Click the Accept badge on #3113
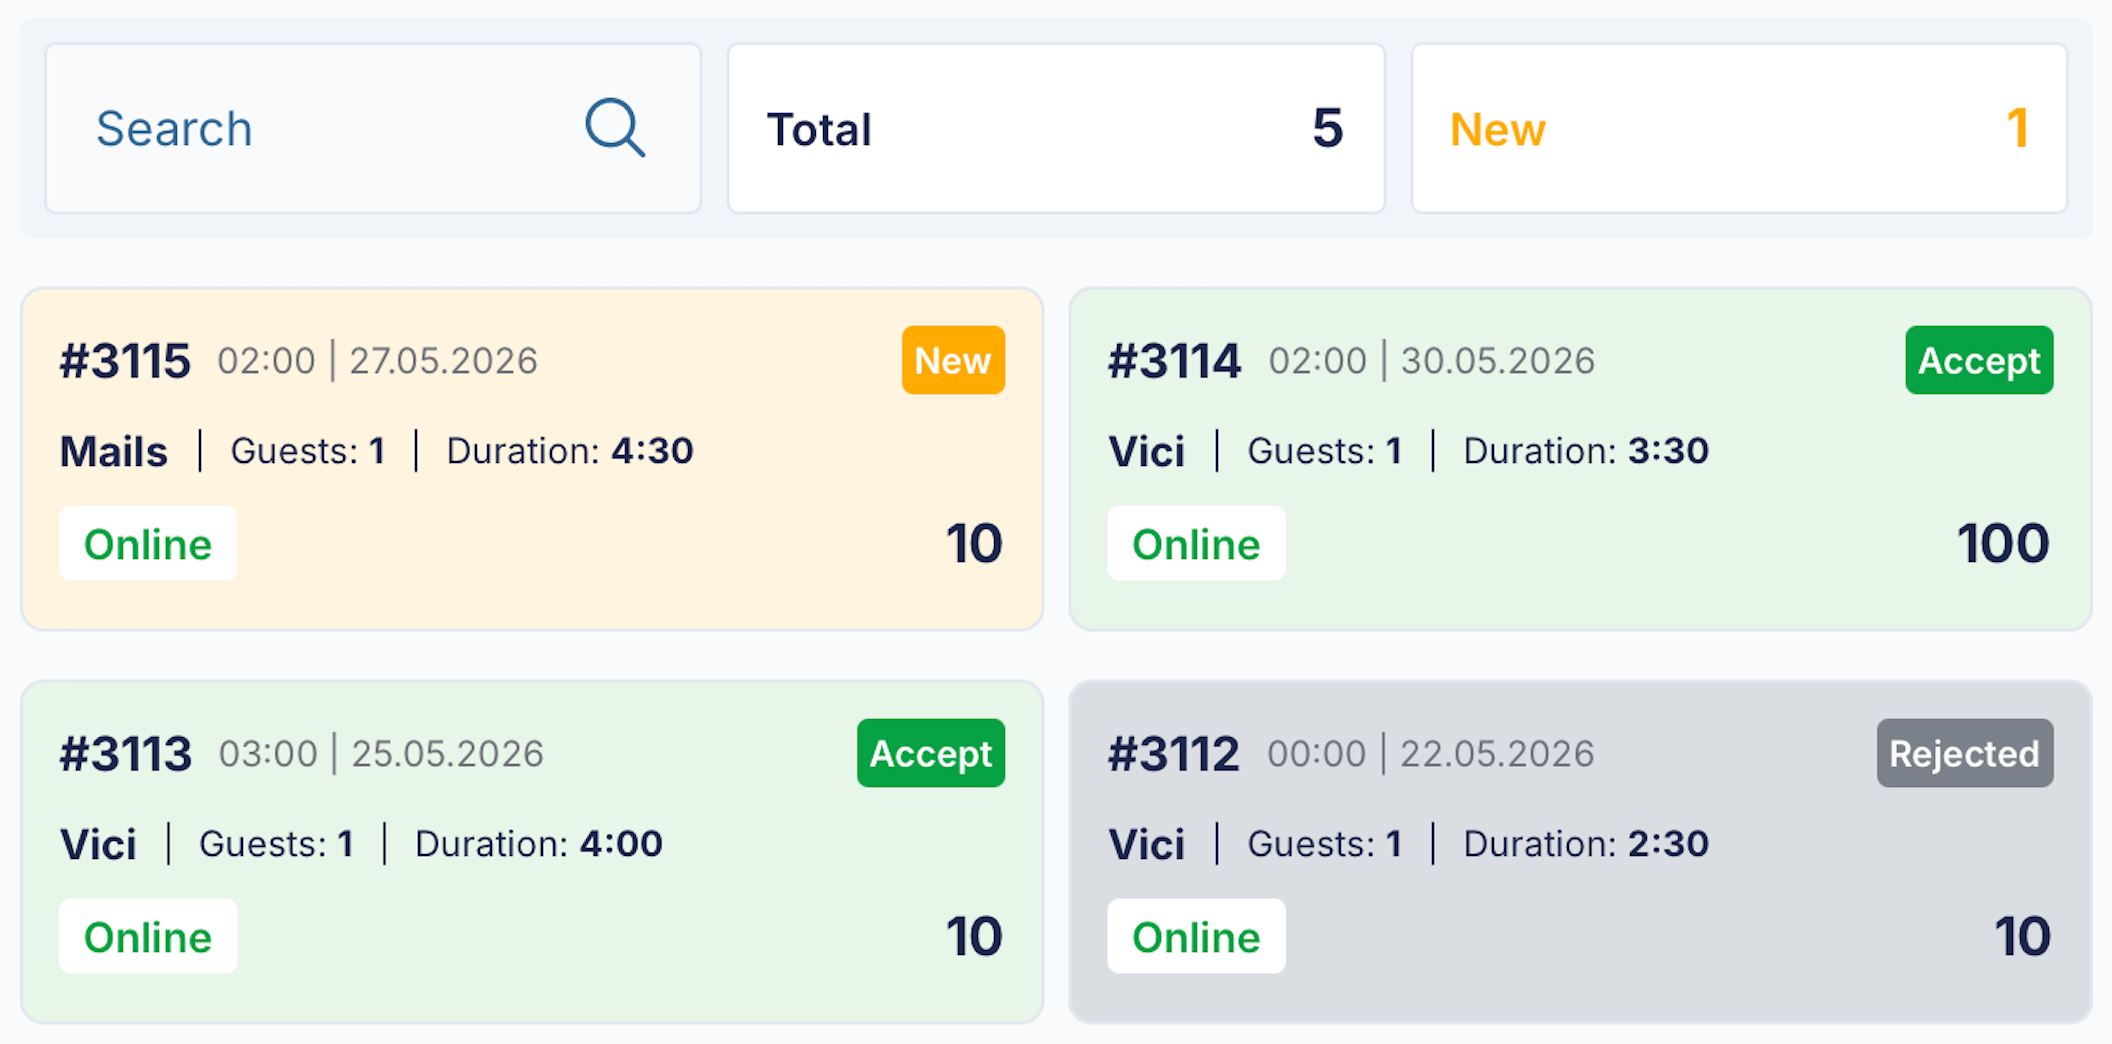2112x1044 pixels. (x=931, y=753)
